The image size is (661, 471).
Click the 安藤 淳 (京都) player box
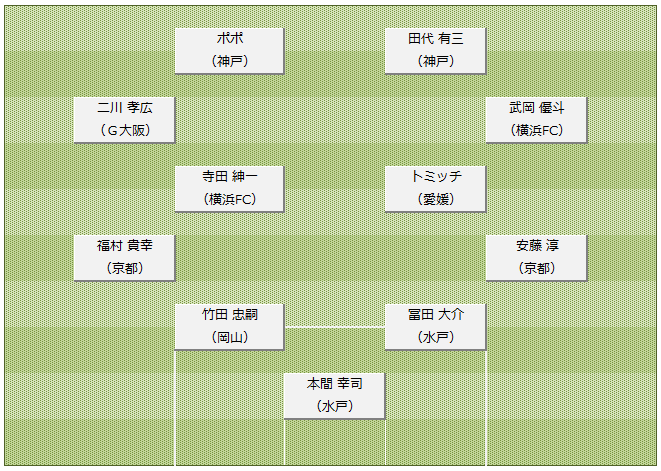click(x=536, y=258)
